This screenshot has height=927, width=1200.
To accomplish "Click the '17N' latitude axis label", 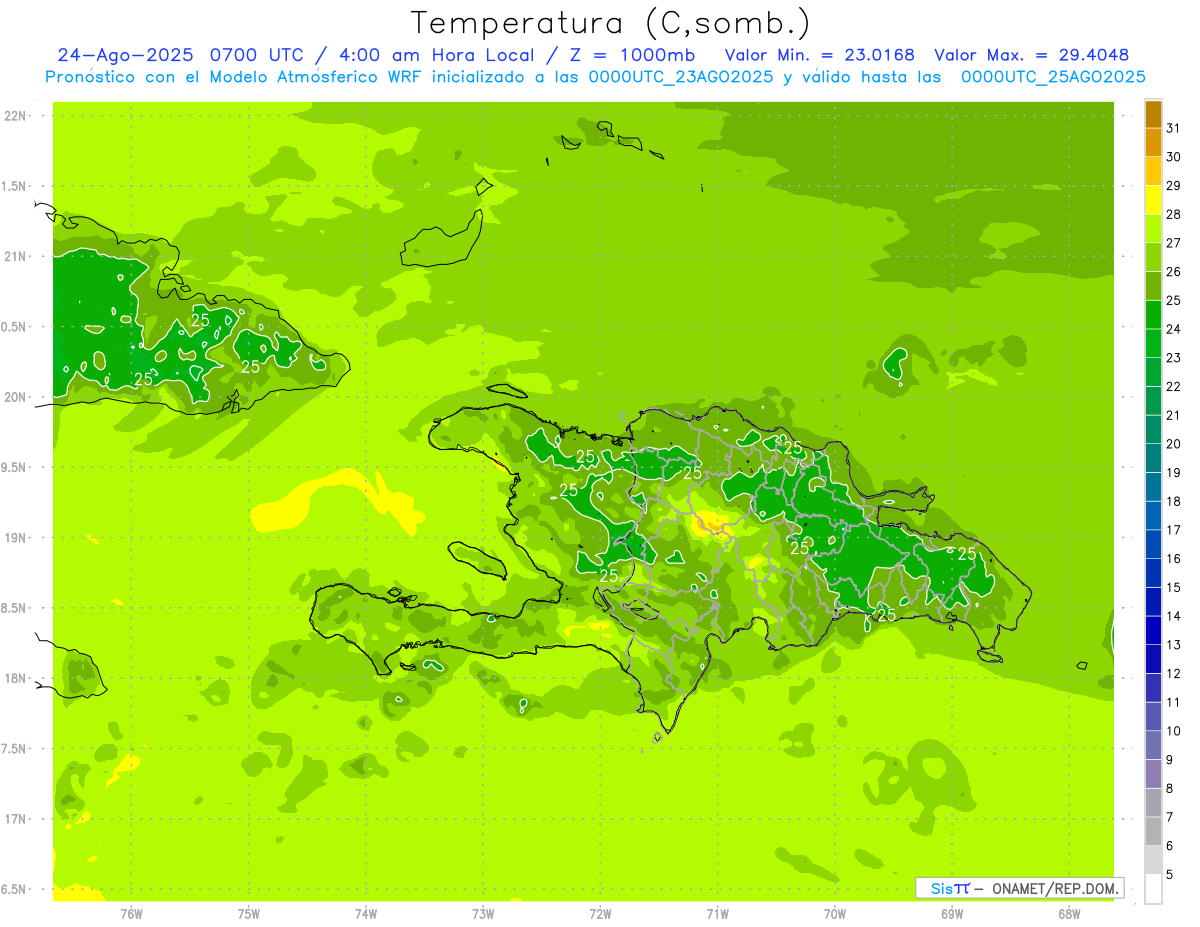I will pyautogui.click(x=14, y=819).
